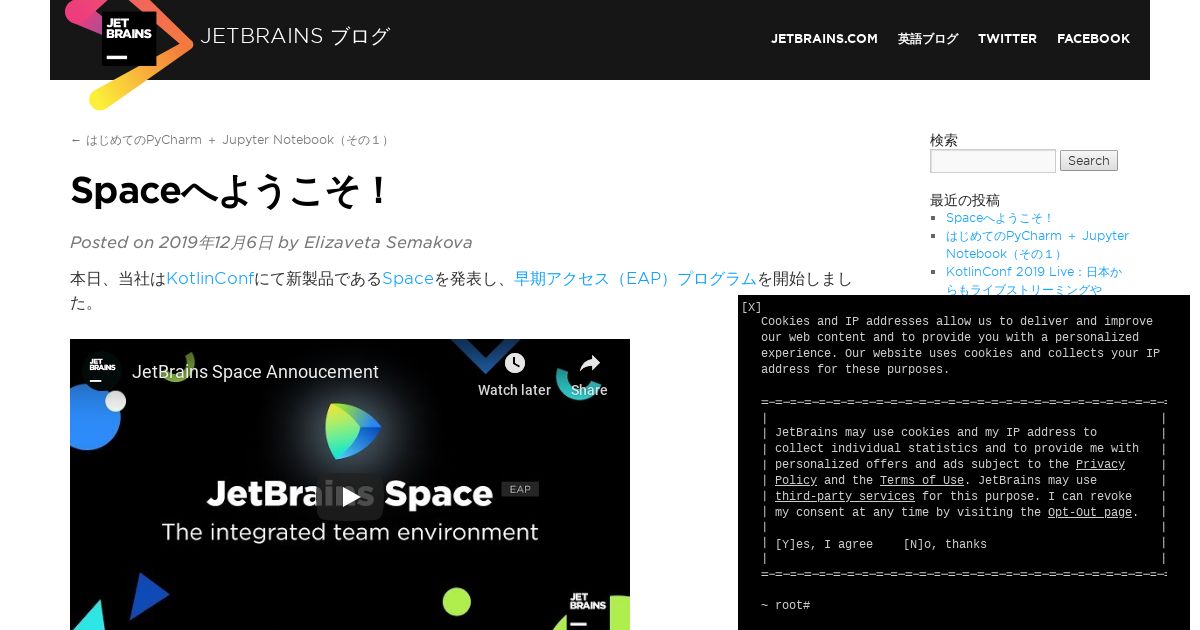1200x630 pixels.
Task: Click the Spaceへようこそ! article heading
Action: (x=229, y=191)
